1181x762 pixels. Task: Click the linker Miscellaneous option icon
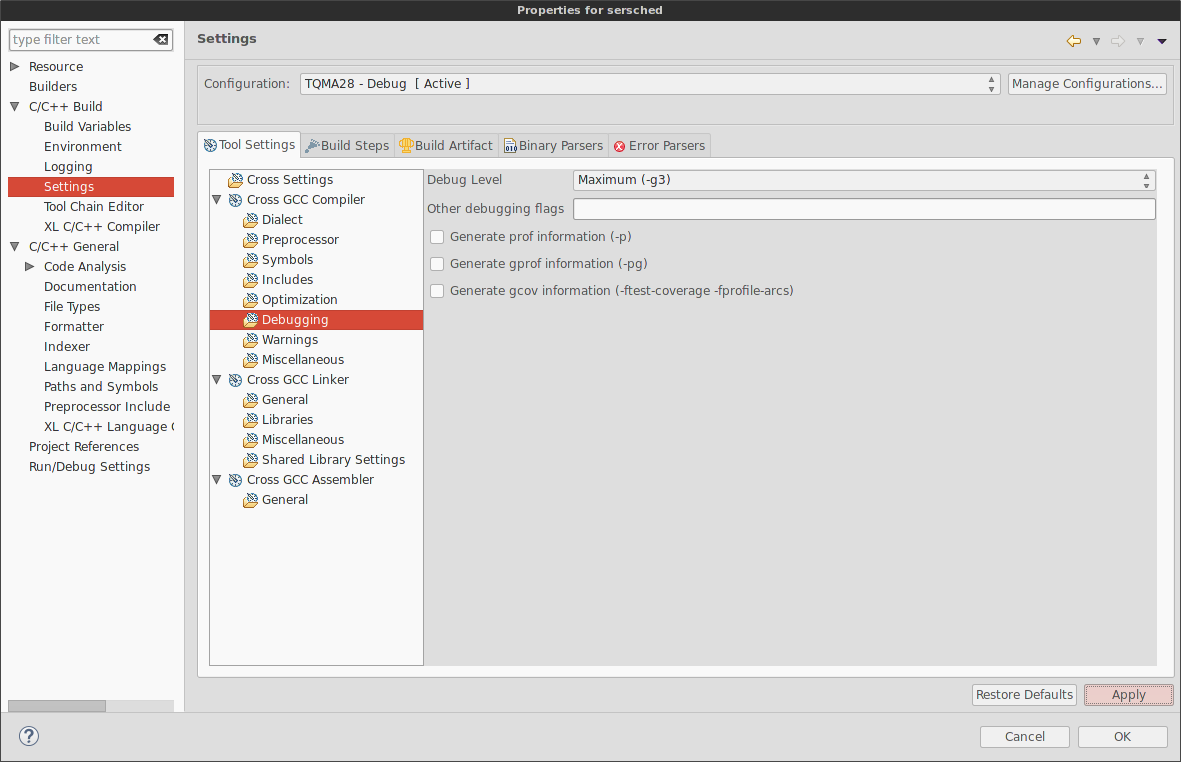251,440
